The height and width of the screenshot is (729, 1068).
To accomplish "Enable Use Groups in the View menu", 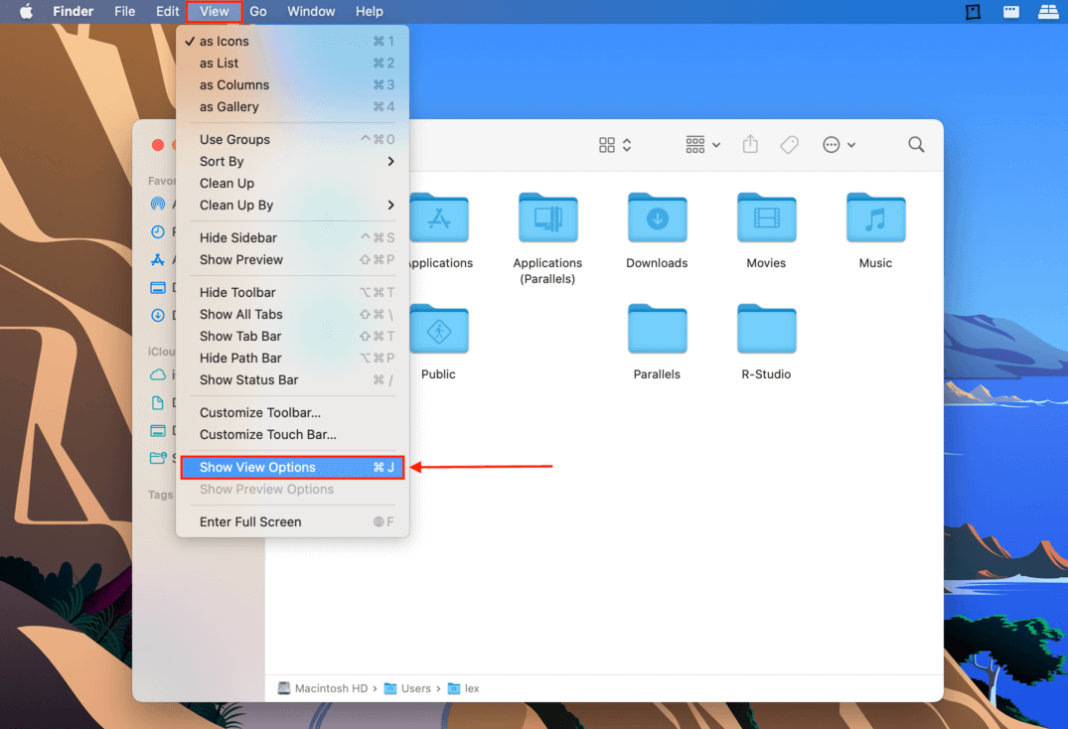I will [233, 139].
